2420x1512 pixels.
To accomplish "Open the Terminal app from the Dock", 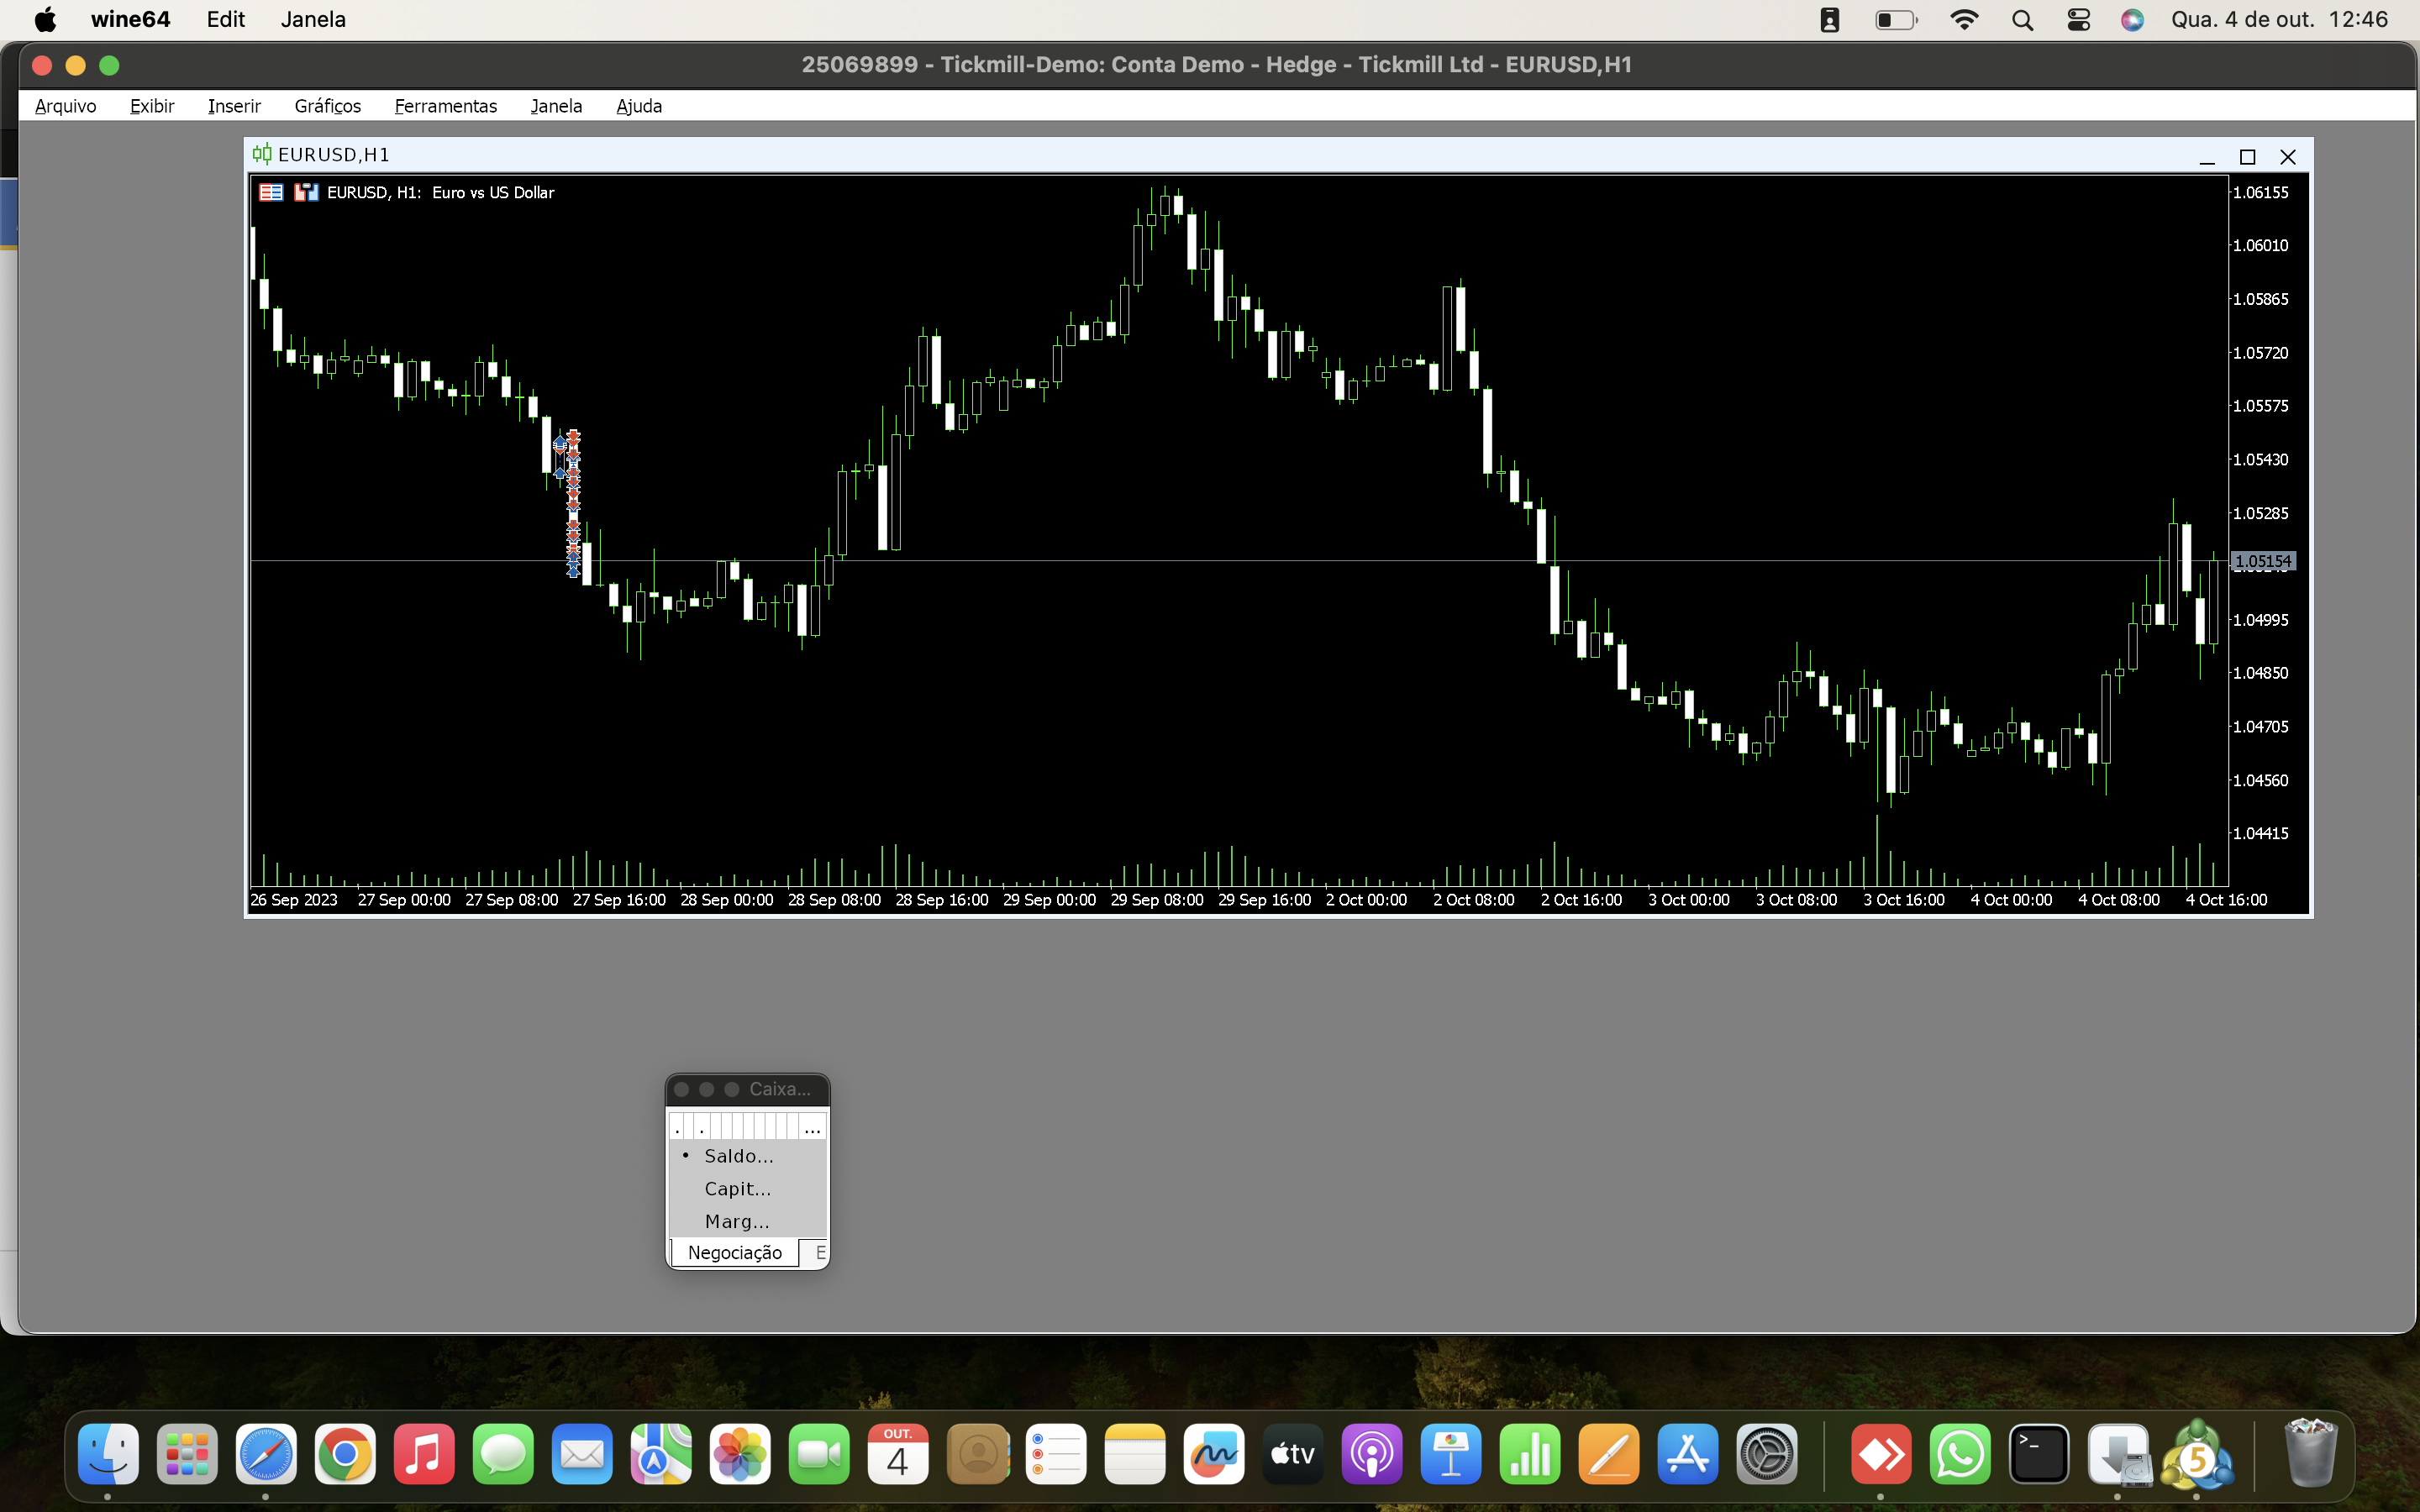I will pos(2039,1455).
